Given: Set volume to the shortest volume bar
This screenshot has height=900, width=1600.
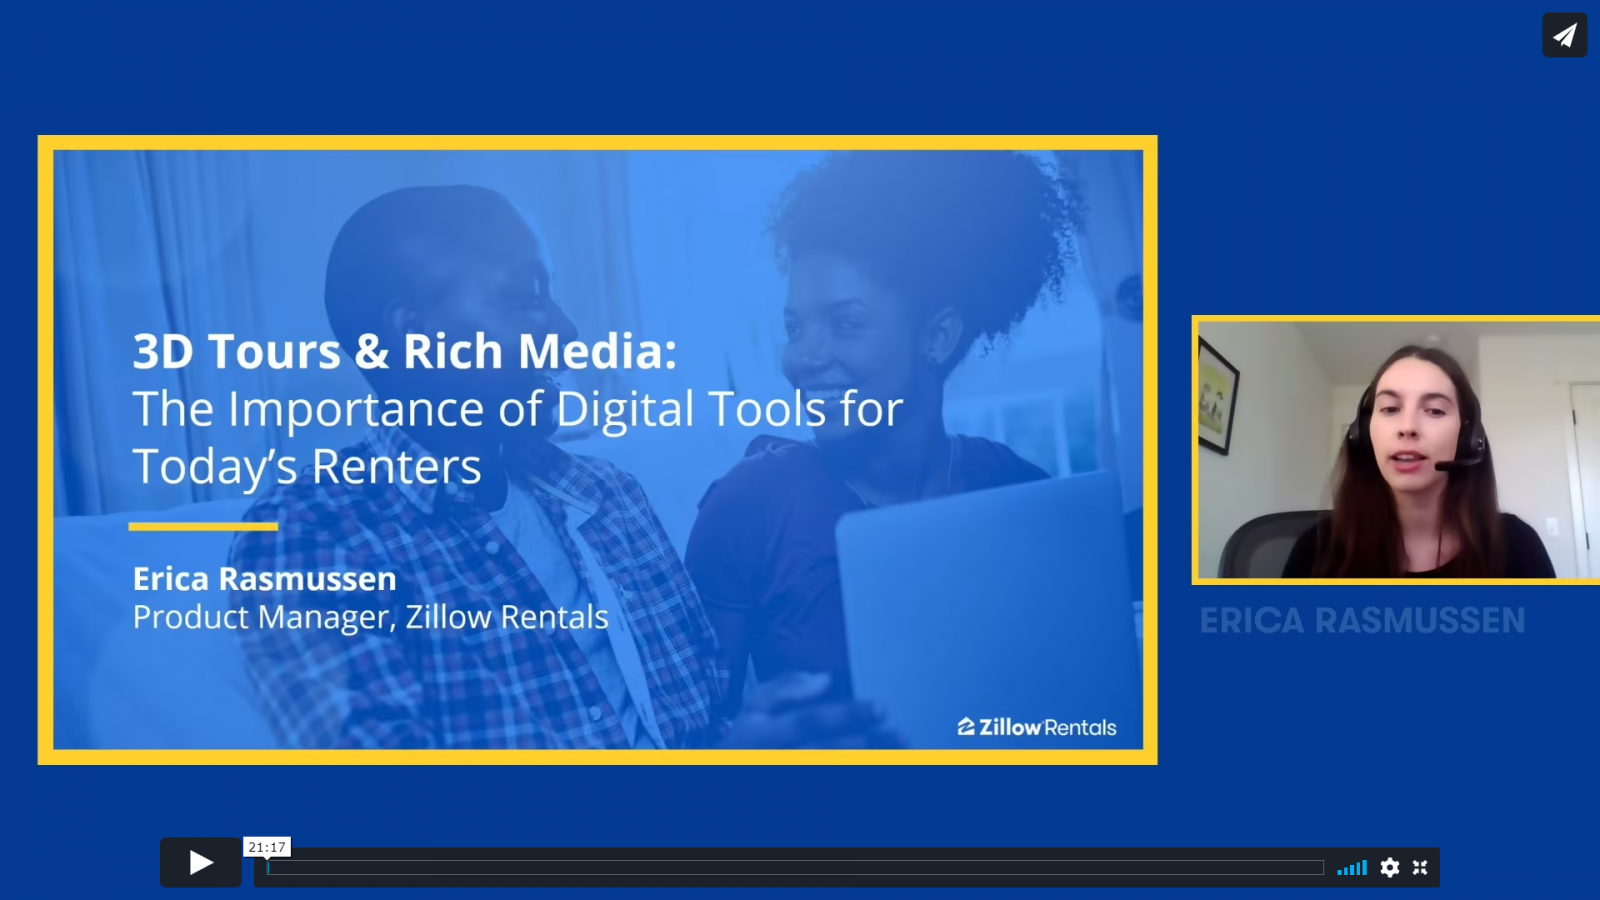Looking at the screenshot, I should (1339, 872).
